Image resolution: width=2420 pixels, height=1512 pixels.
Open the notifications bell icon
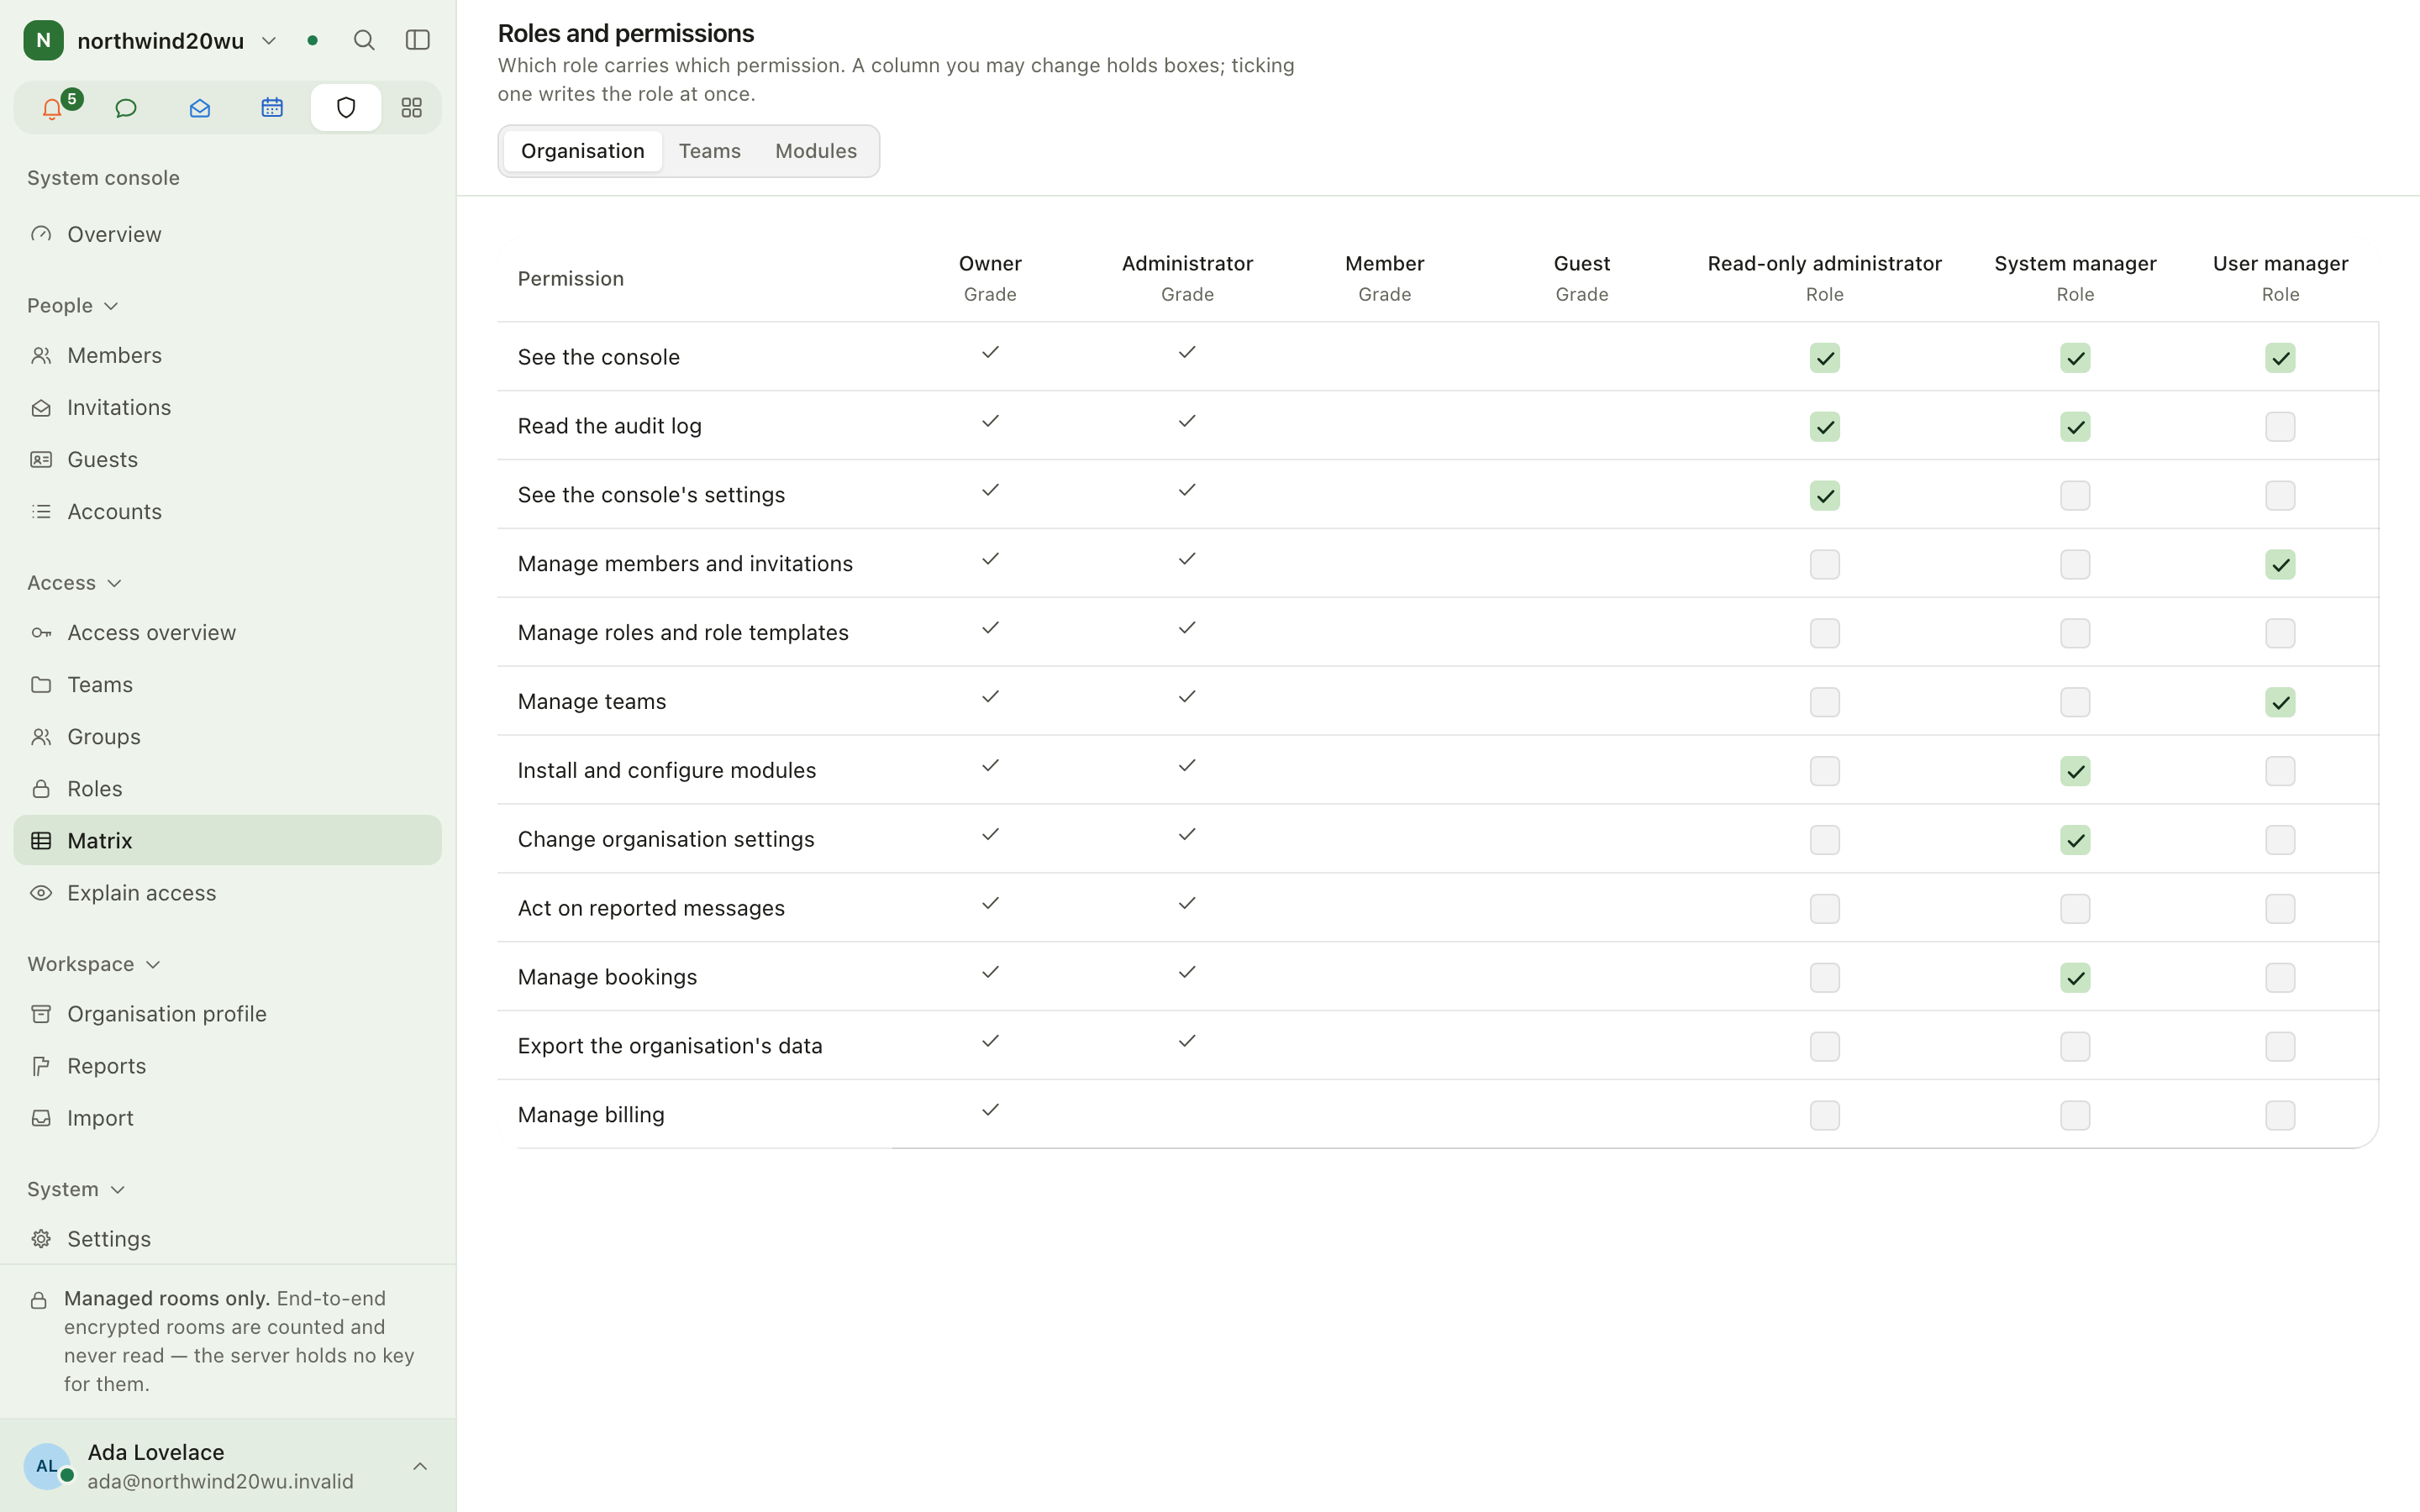52,108
